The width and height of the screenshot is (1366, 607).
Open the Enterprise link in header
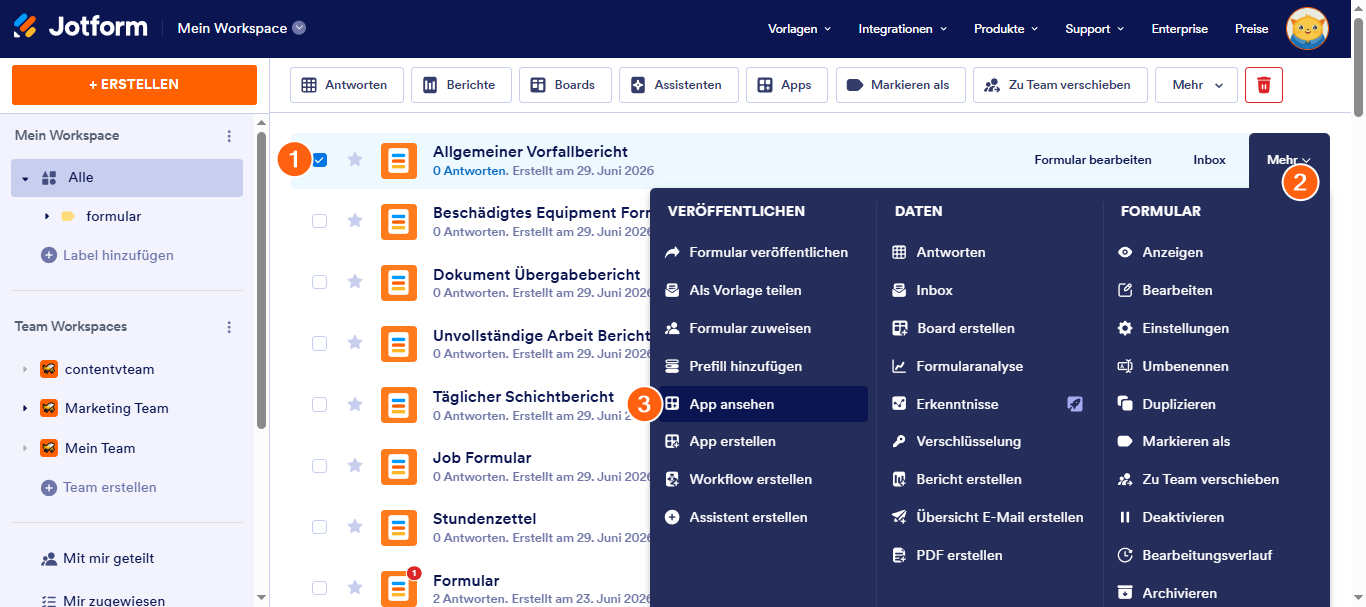point(1180,29)
